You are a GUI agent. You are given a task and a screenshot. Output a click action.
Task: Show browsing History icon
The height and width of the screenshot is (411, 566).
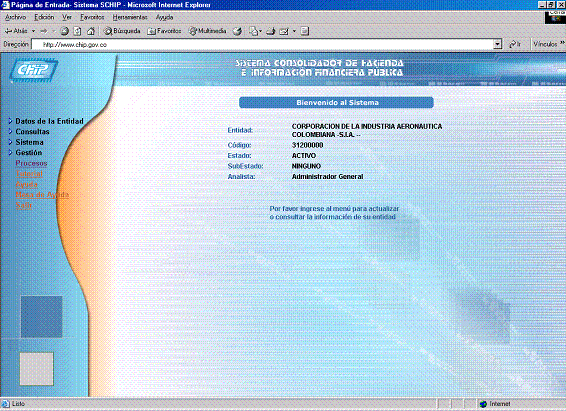tap(237, 31)
